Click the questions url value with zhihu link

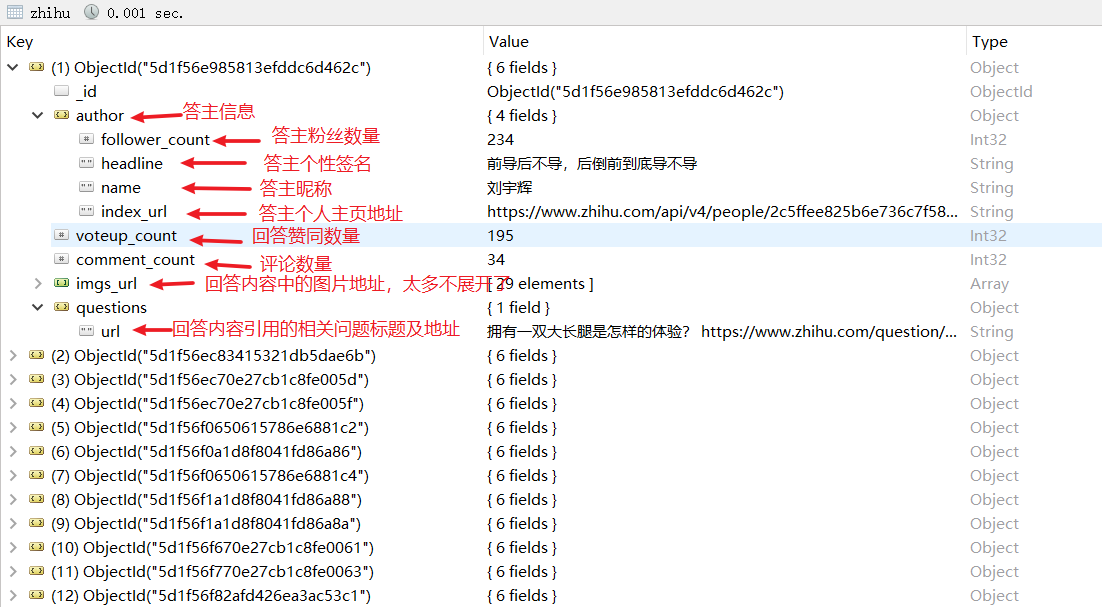point(722,332)
